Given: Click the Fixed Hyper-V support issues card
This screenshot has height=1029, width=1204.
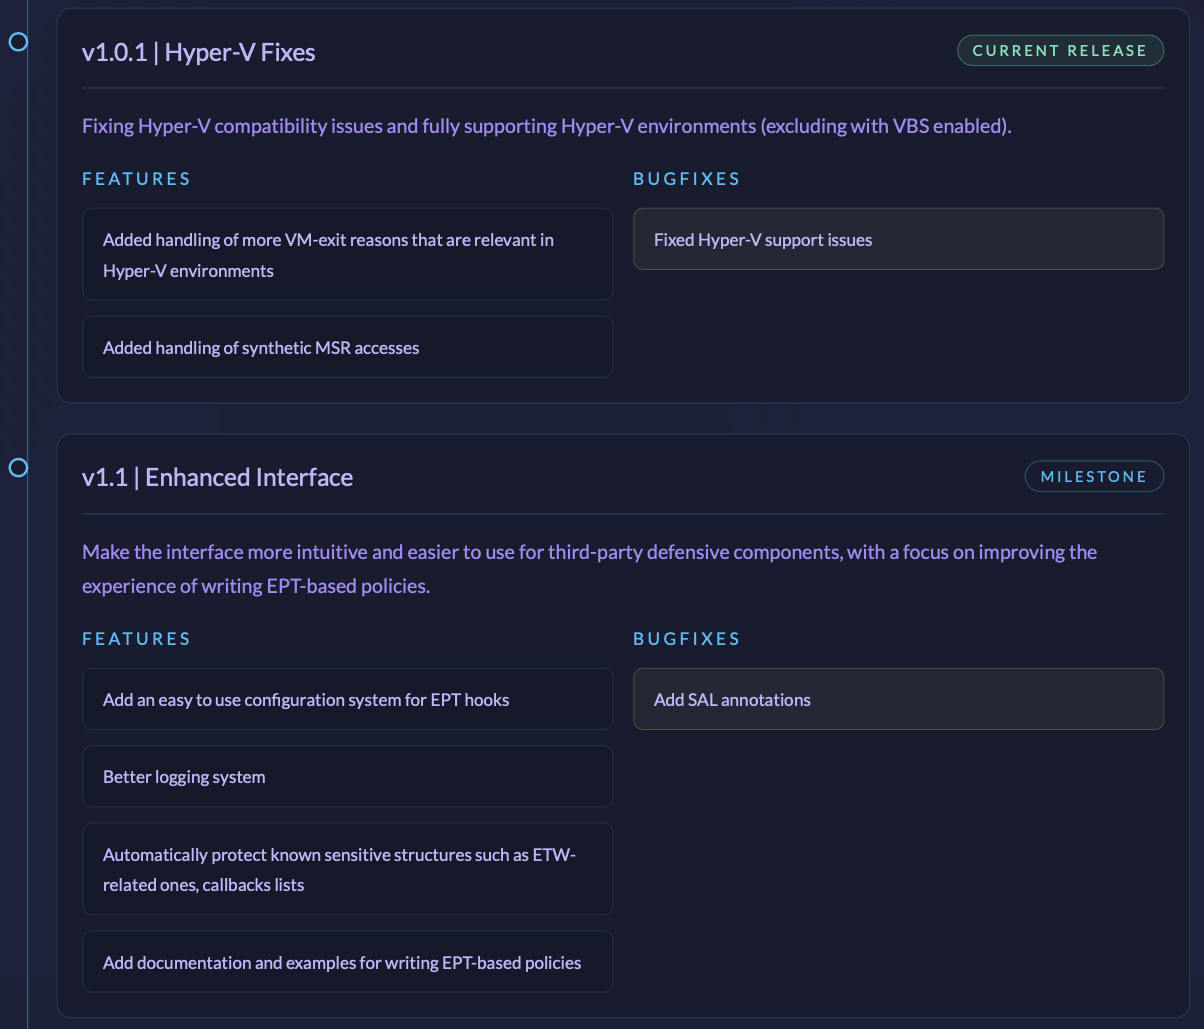Looking at the screenshot, I should coord(898,240).
